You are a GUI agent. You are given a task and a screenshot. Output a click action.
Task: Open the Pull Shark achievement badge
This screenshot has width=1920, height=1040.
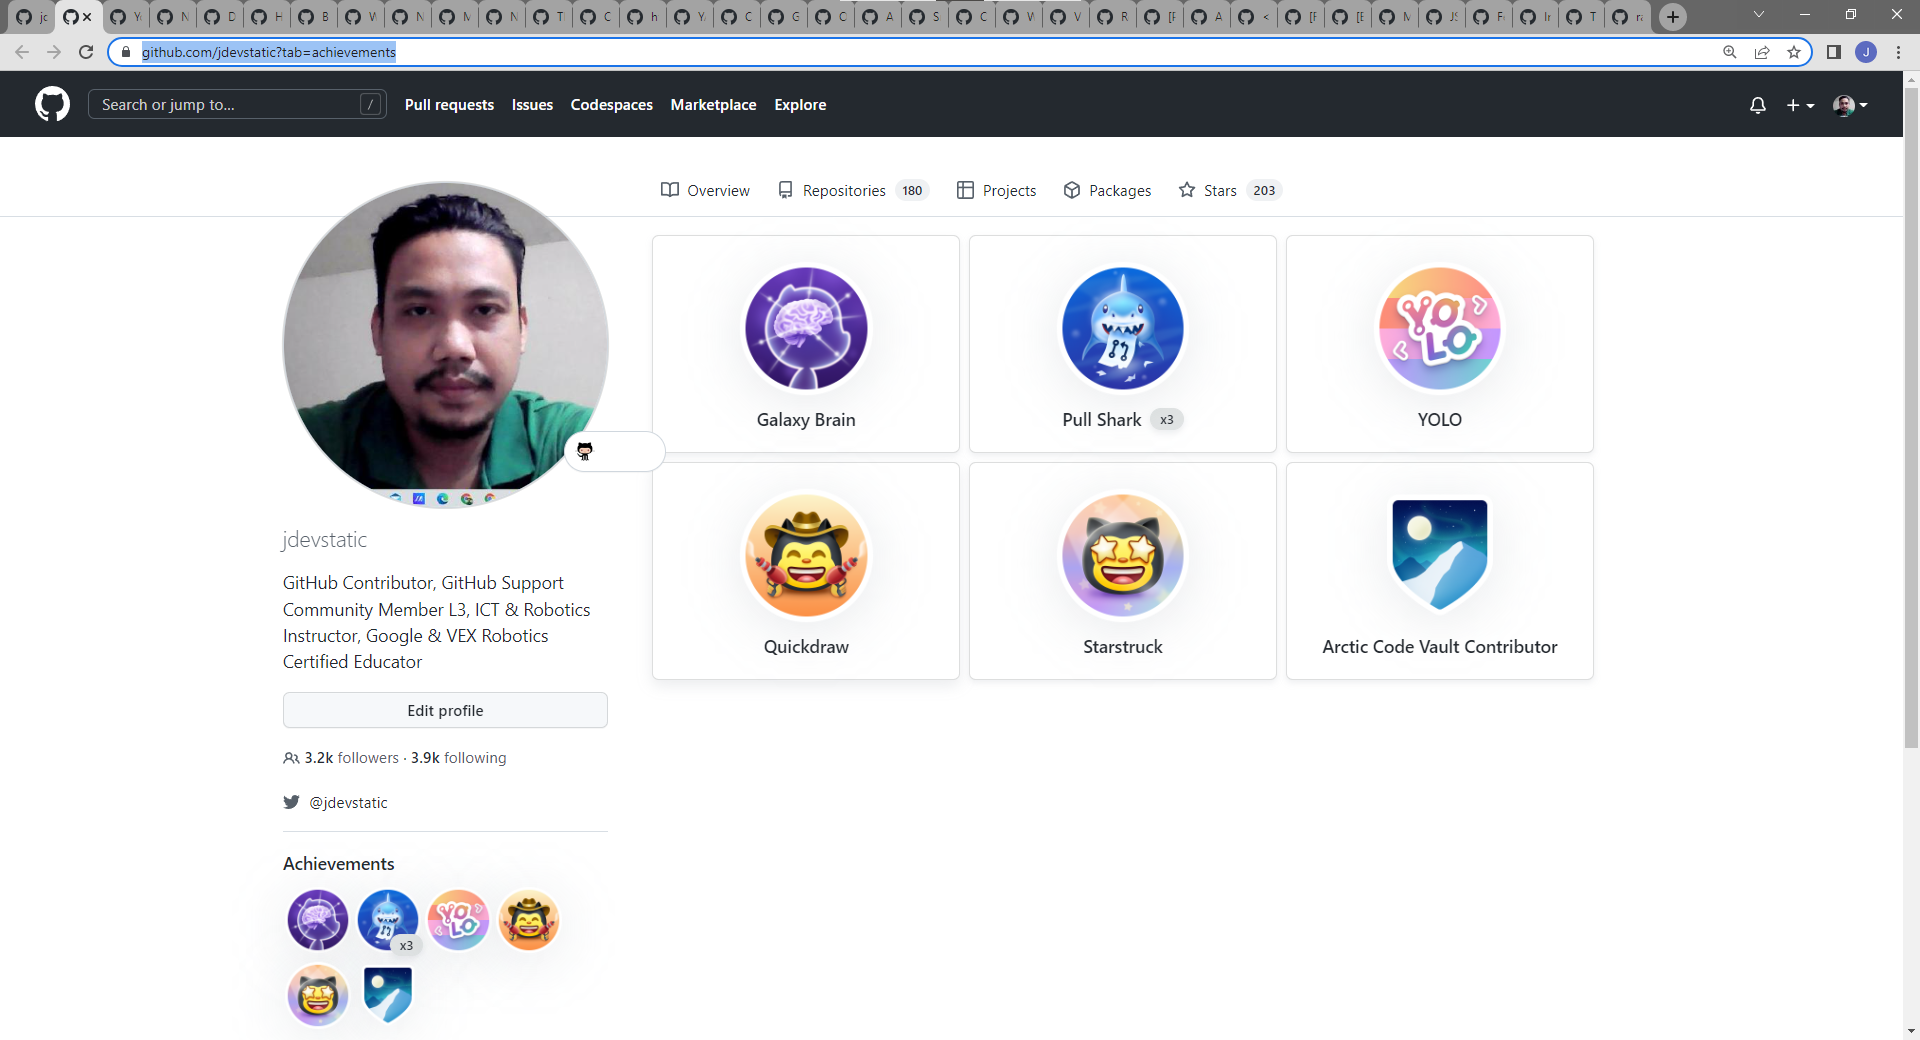tap(1123, 328)
